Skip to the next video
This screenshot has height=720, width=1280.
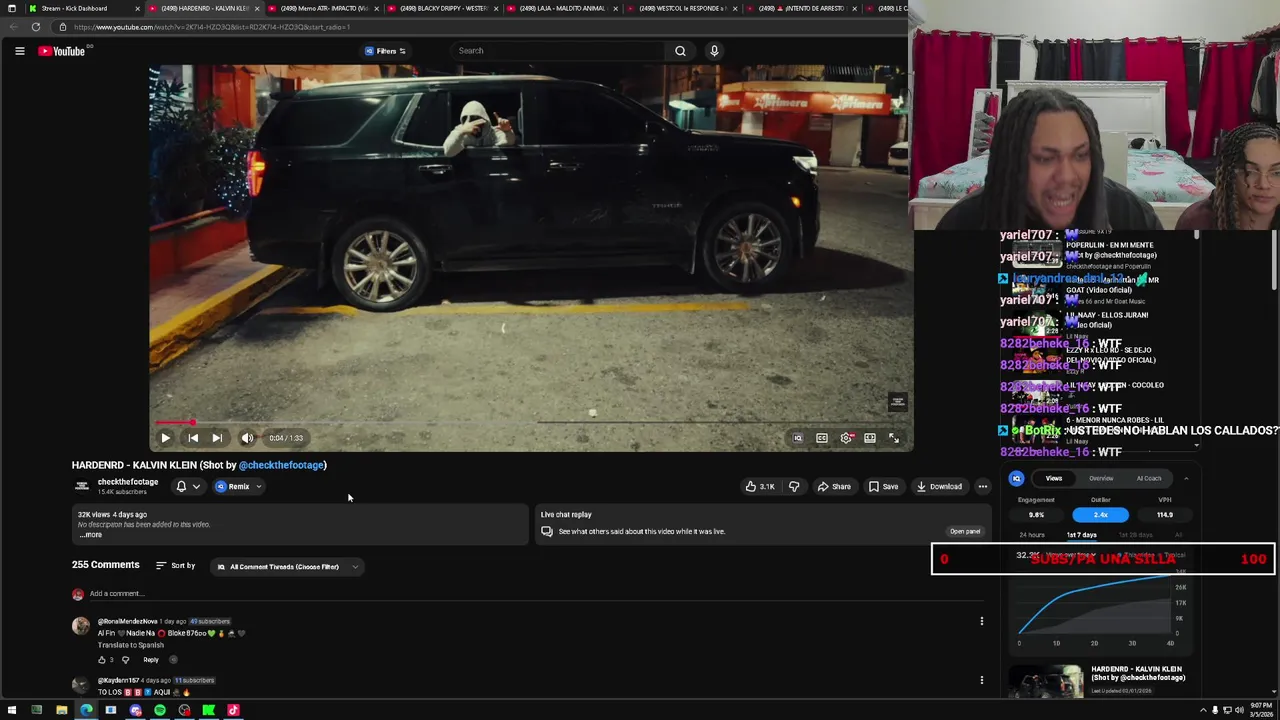pyautogui.click(x=217, y=438)
